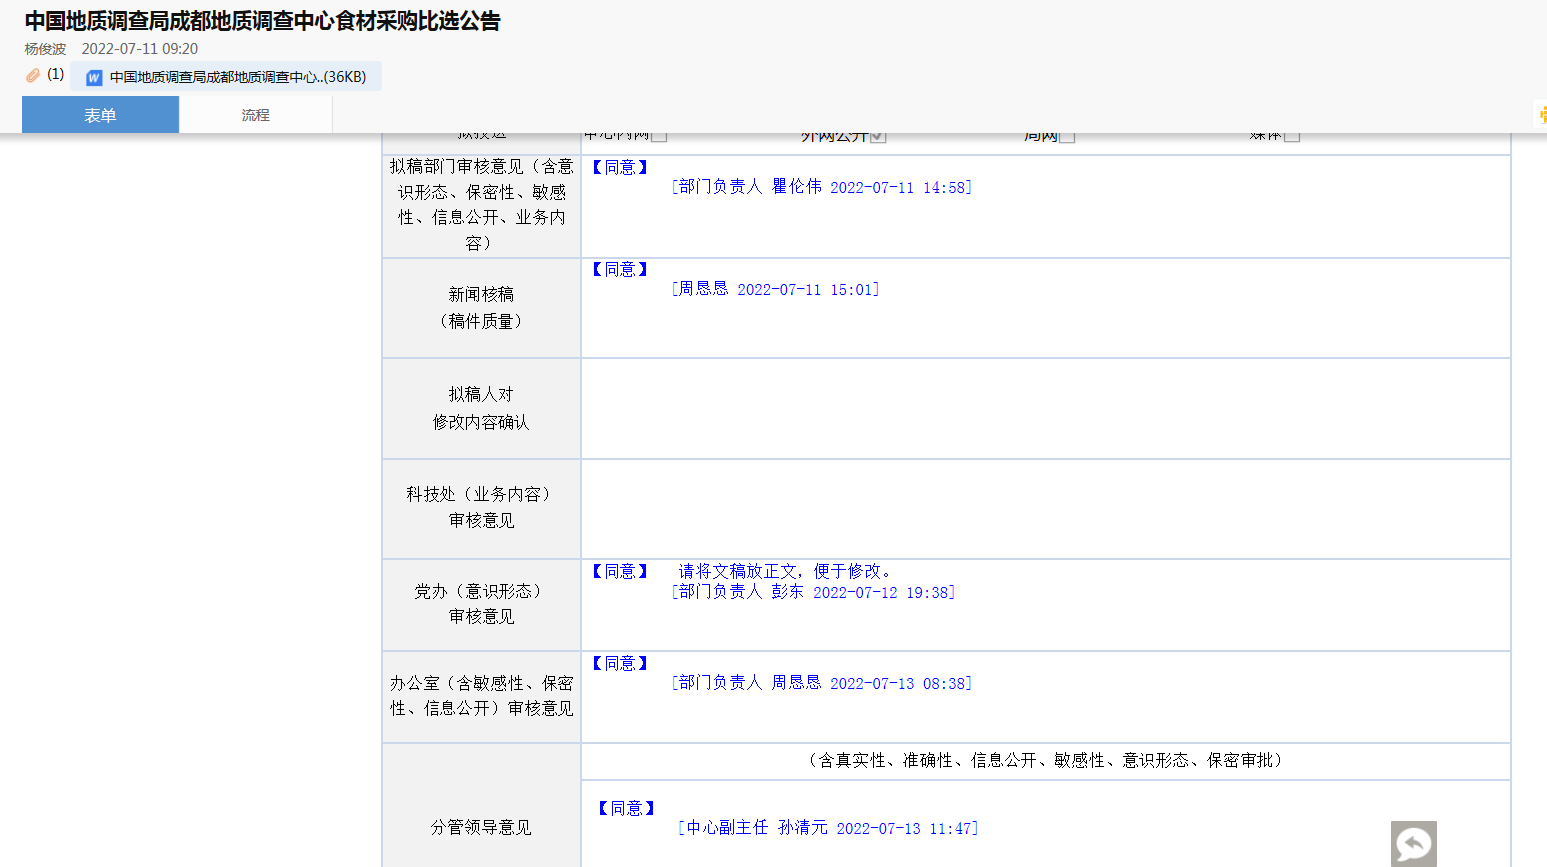Click the paperclip attachment icon
This screenshot has height=867, width=1547.
(x=33, y=76)
